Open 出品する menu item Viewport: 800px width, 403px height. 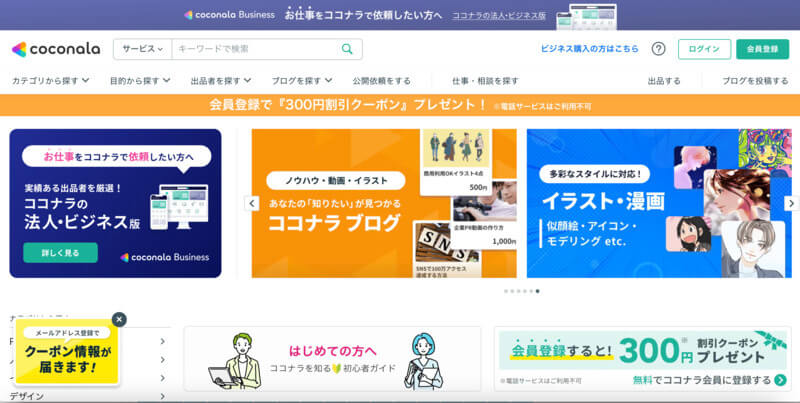664,81
